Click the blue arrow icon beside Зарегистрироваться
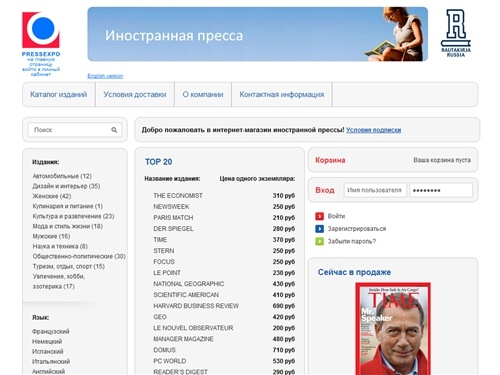 [319, 229]
